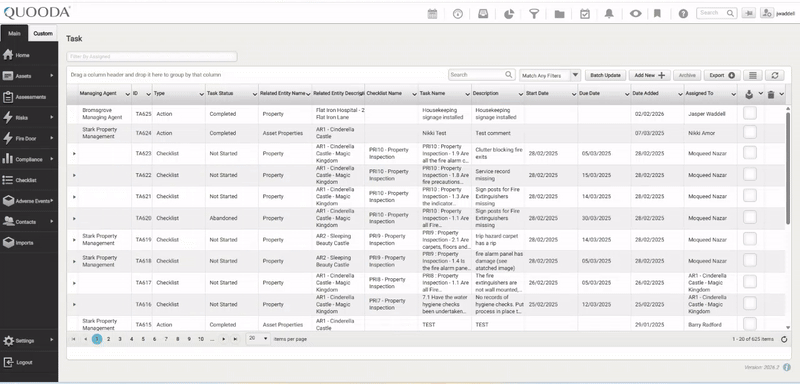Expand row TA620 details
The image size is (800, 384).
pos(74,218)
